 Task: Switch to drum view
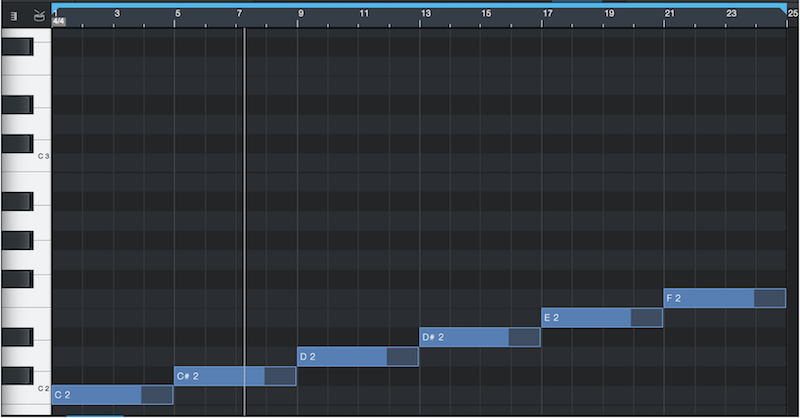(39, 16)
